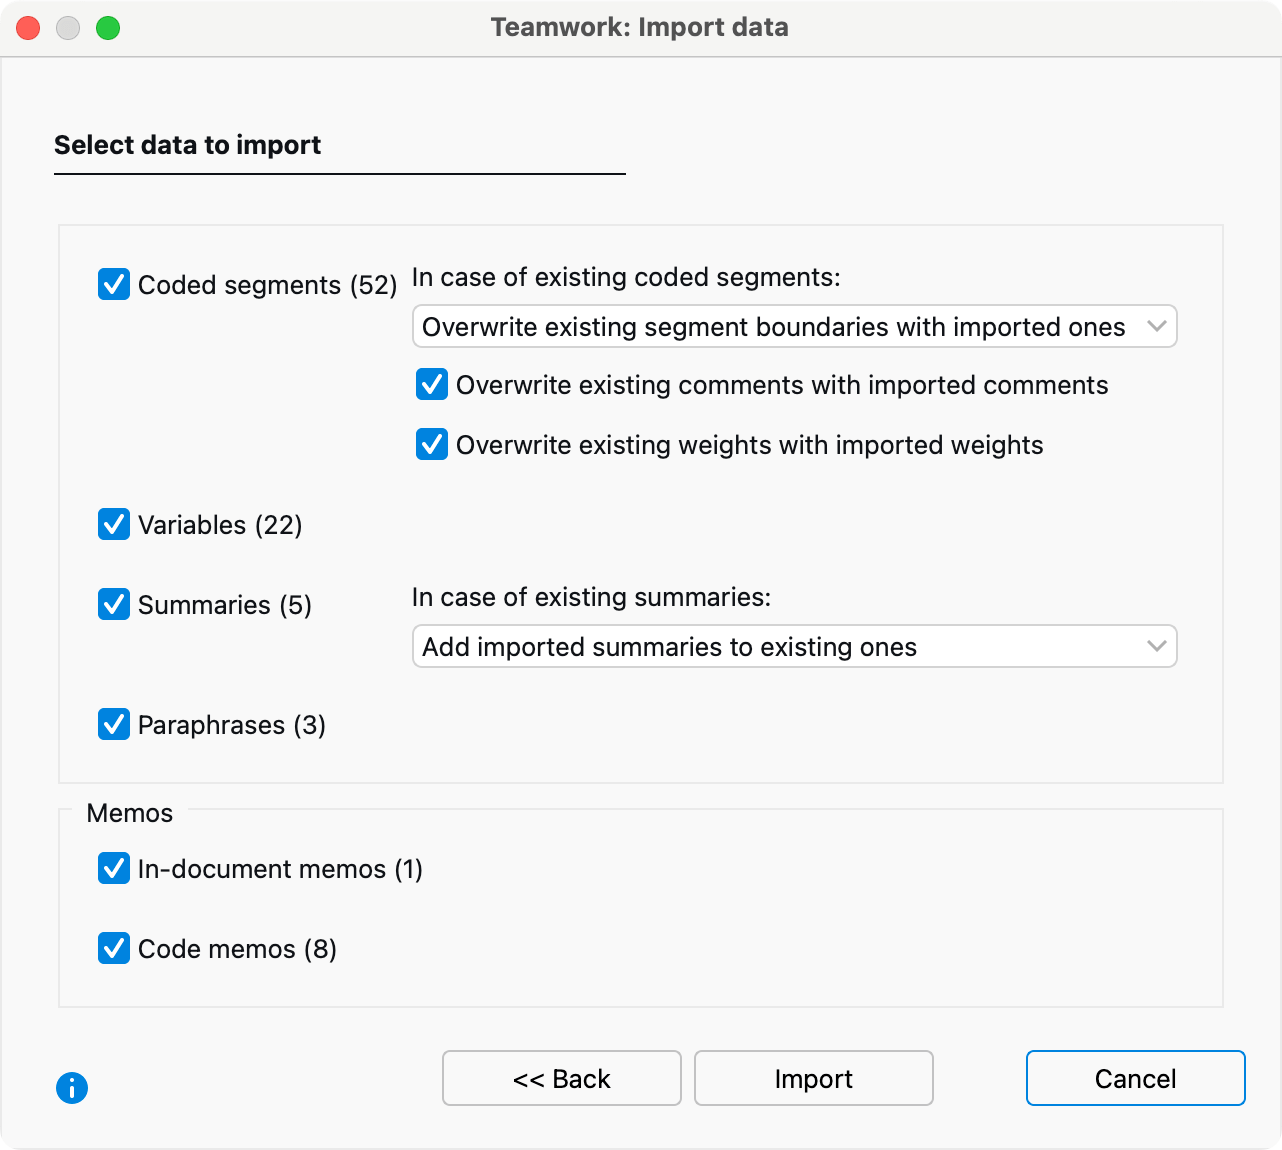Click the green zoom window button
1282x1150 pixels.
[108, 28]
